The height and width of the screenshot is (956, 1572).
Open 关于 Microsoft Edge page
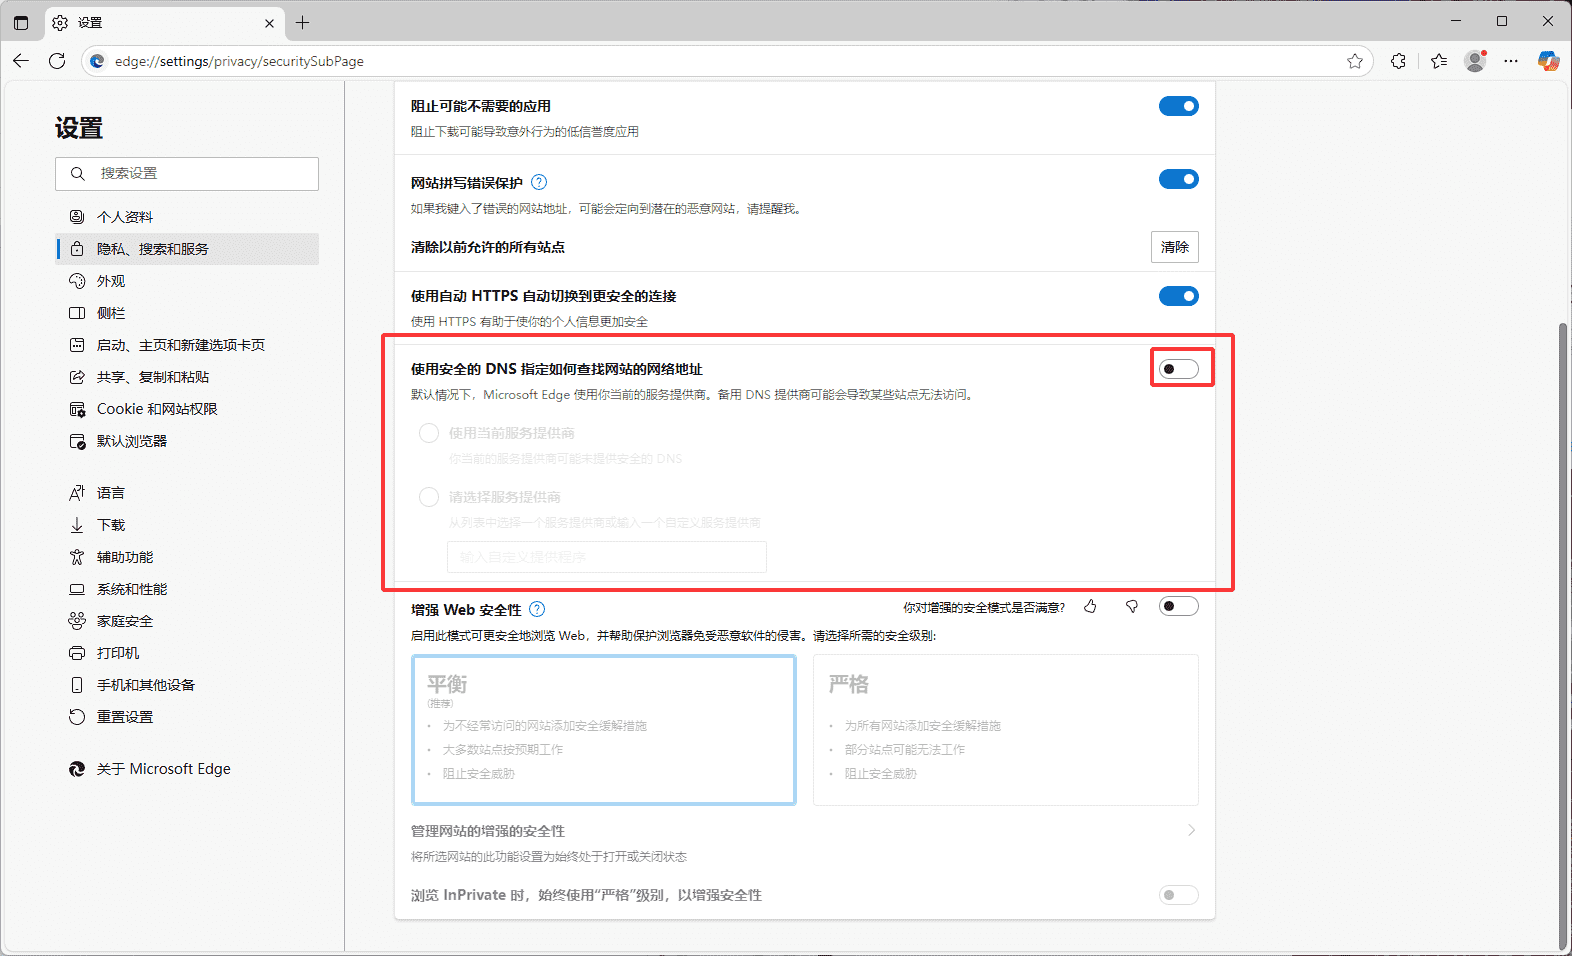163,769
